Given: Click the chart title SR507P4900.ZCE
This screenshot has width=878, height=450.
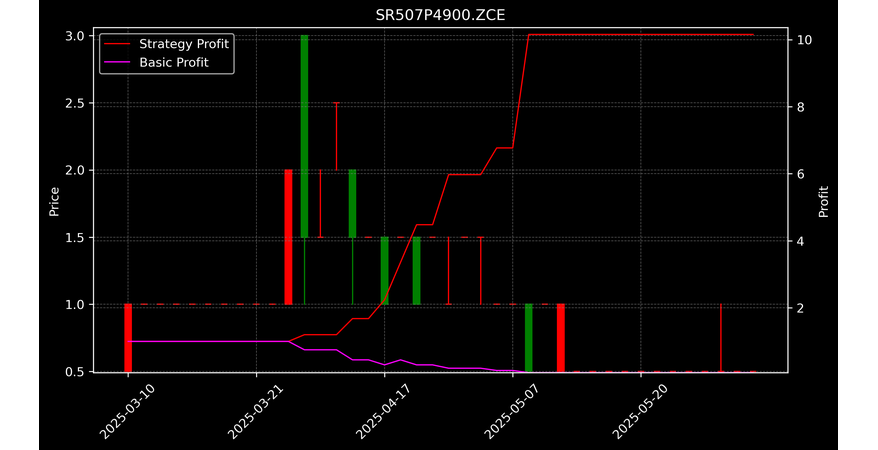Looking at the screenshot, I should pos(440,15).
